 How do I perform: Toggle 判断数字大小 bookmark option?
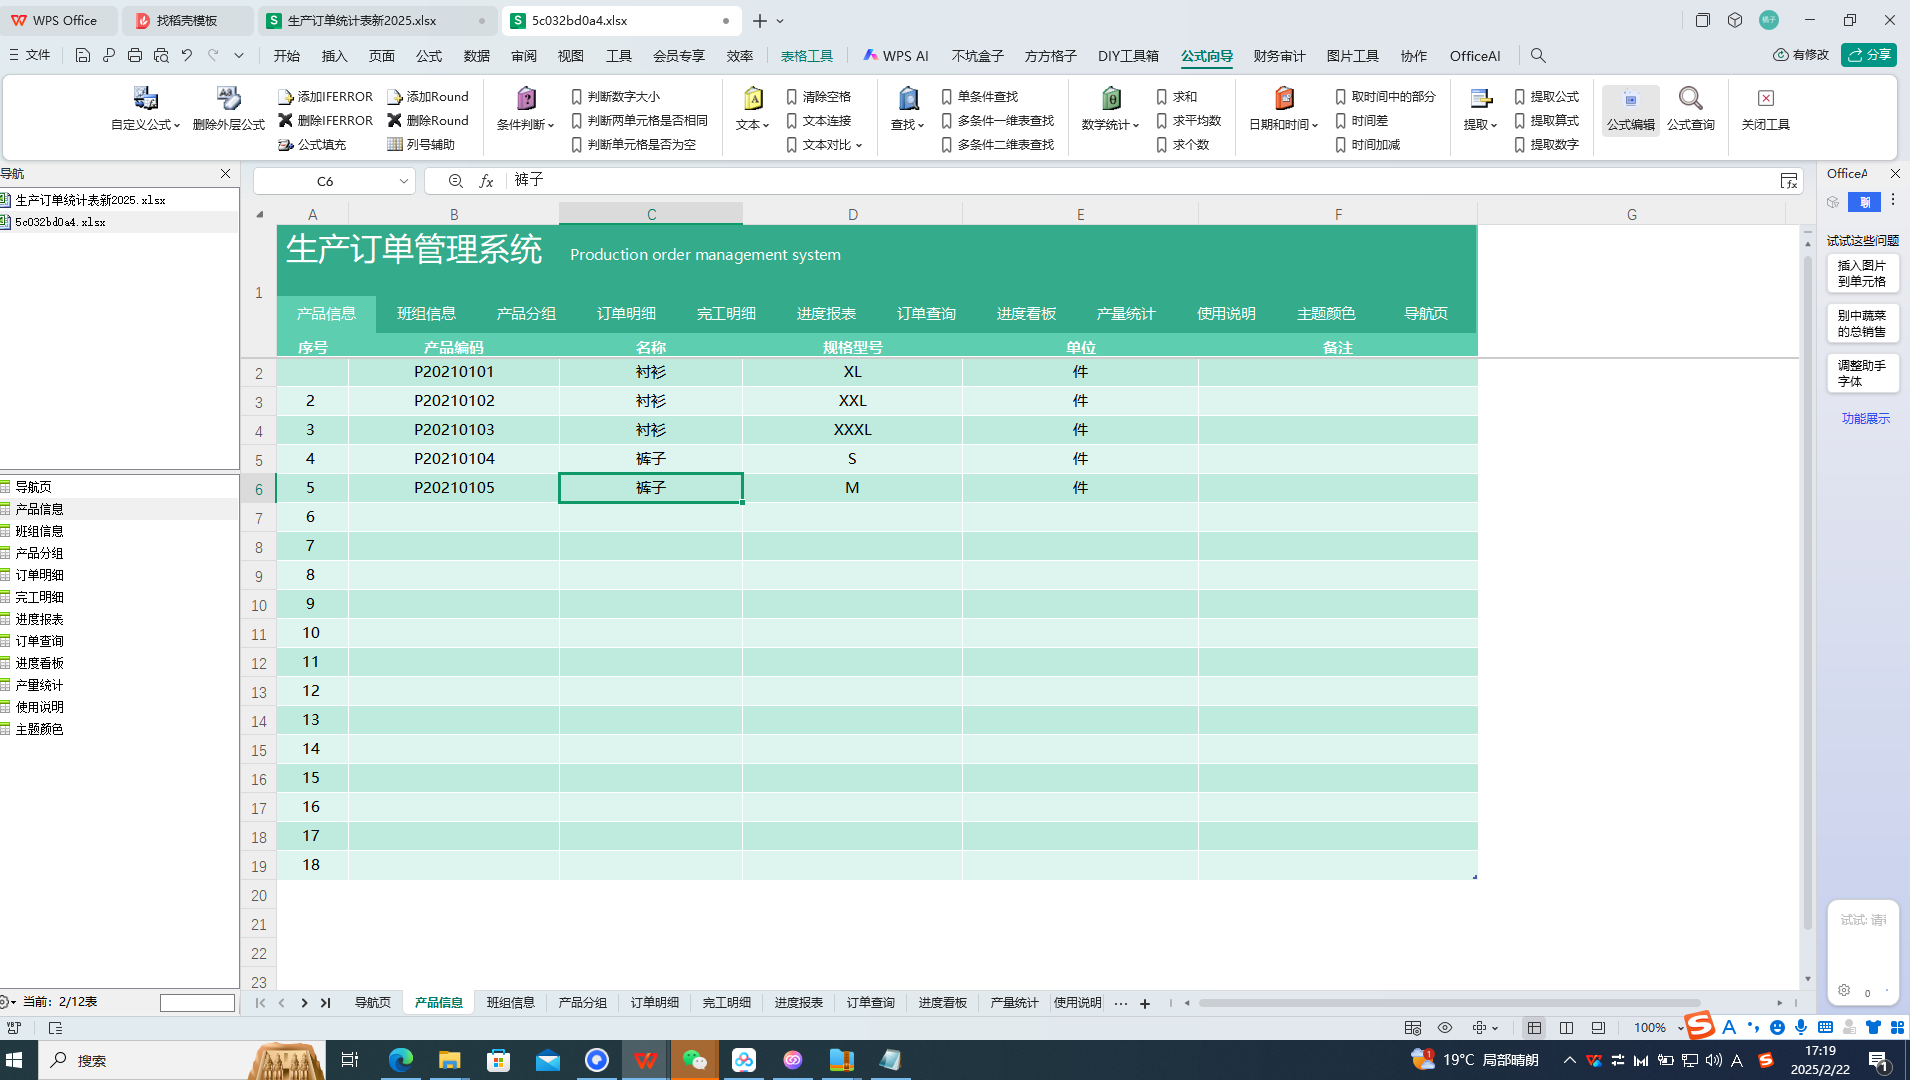[615, 96]
